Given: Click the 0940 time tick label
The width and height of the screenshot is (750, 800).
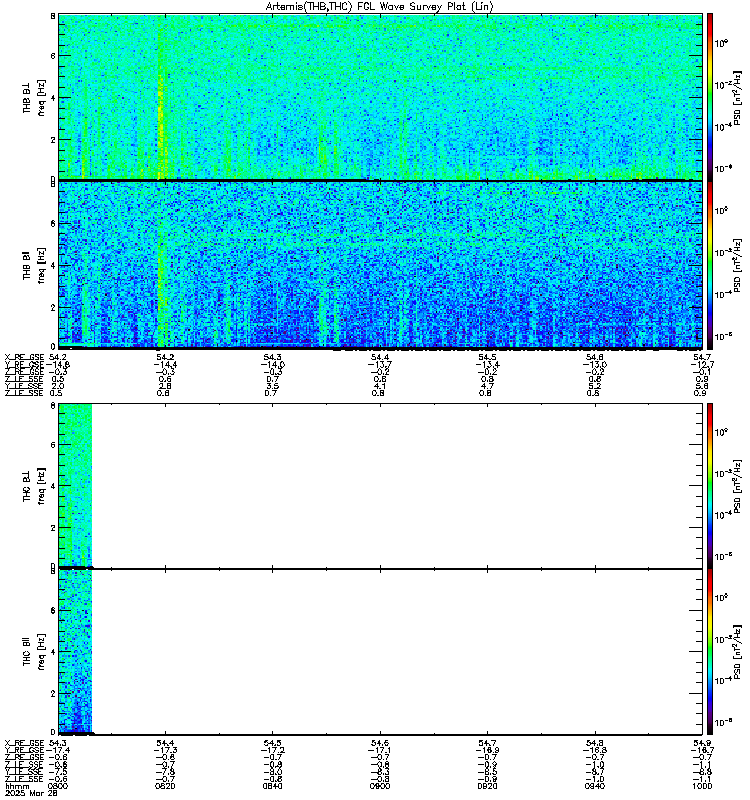Looking at the screenshot, I should click(595, 786).
